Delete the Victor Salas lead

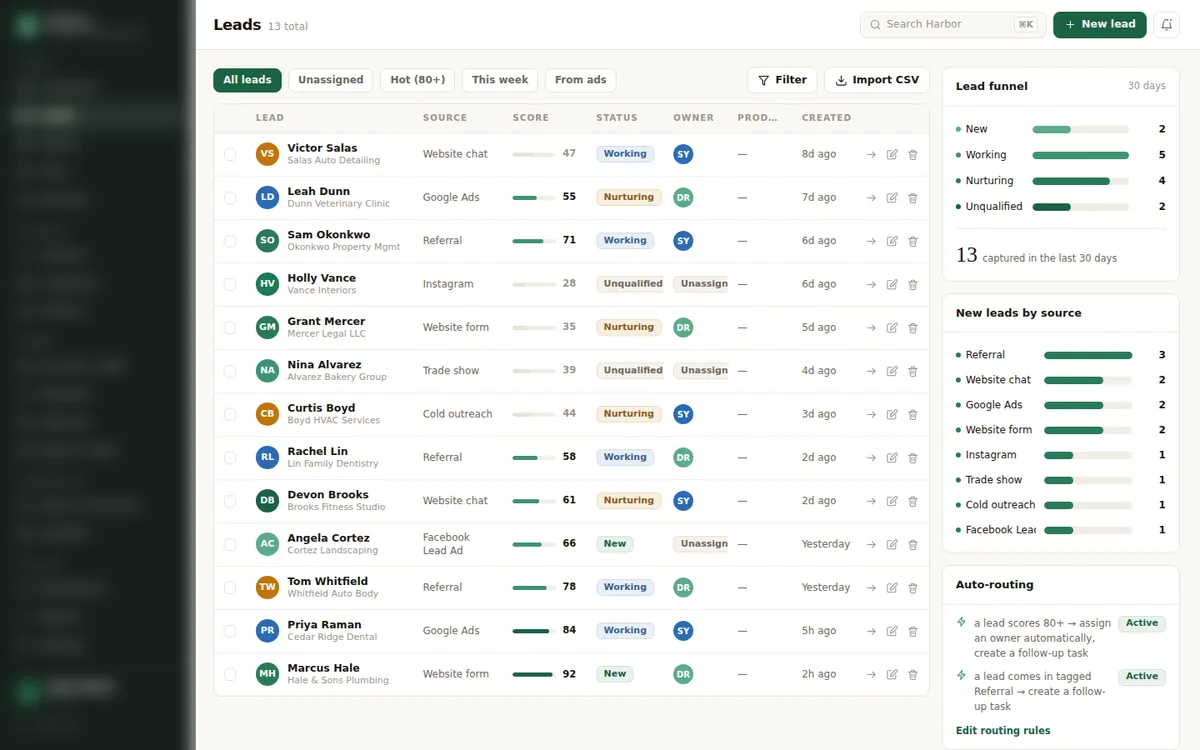tap(913, 155)
